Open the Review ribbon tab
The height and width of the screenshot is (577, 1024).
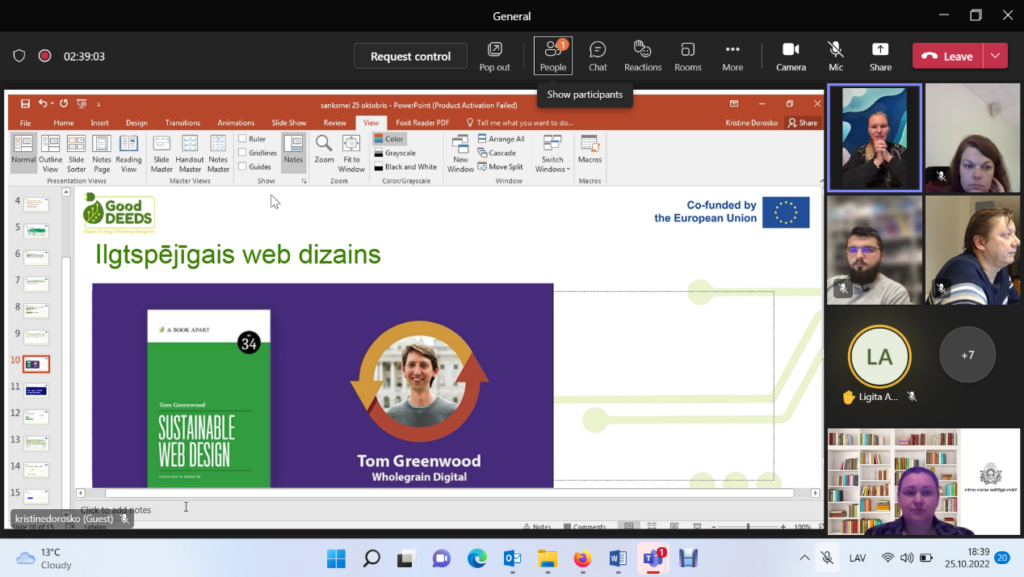[335, 123]
